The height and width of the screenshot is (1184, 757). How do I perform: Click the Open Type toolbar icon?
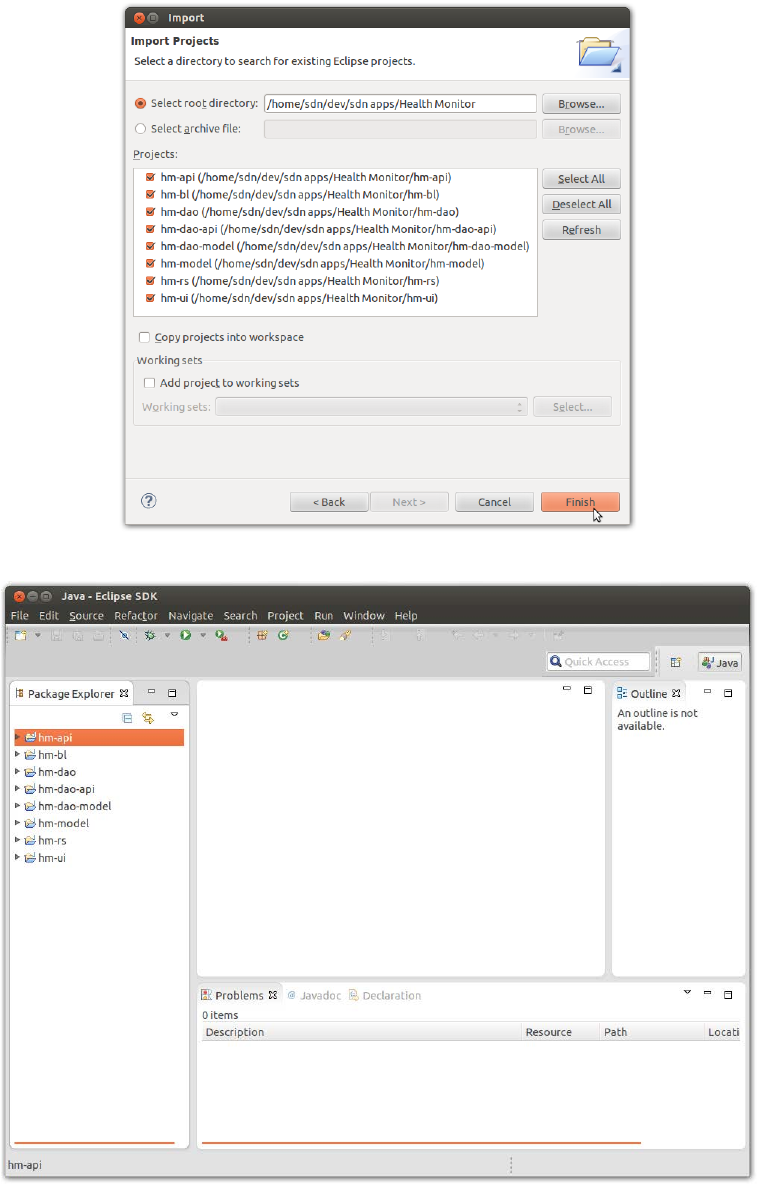coord(324,636)
